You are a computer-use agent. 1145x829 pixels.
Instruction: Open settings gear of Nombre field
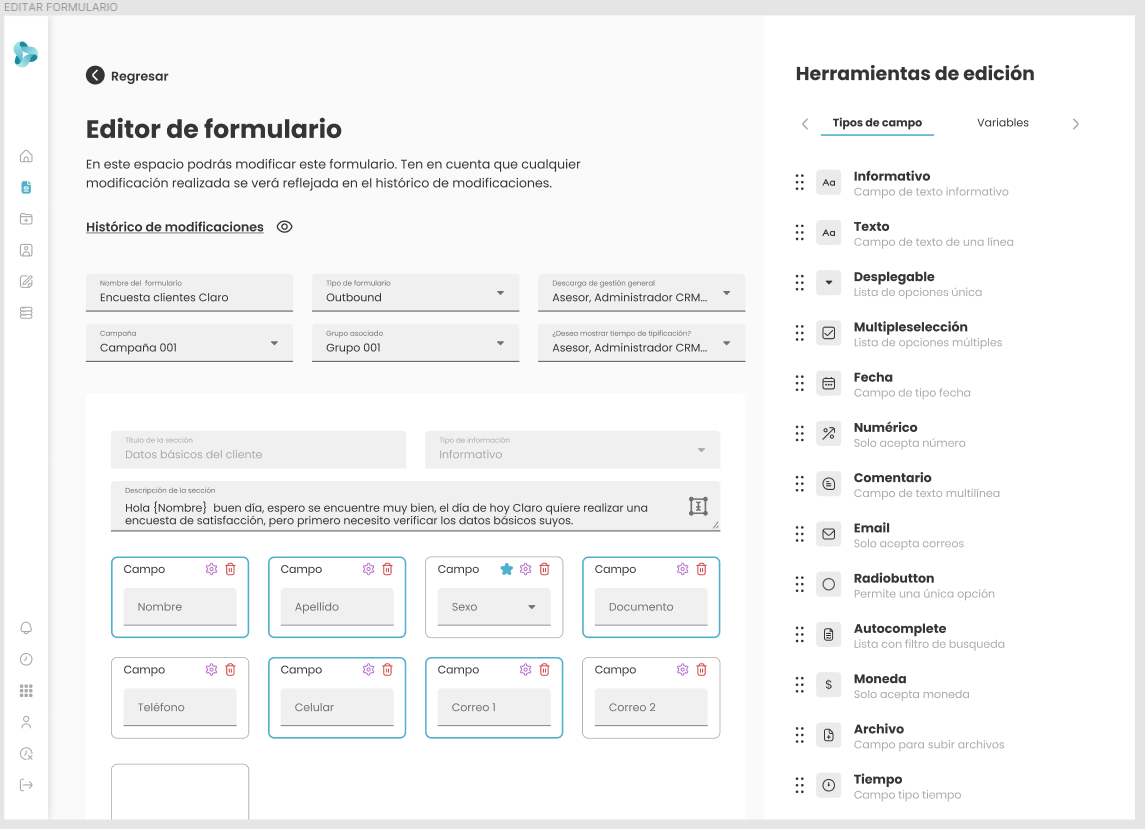(212, 569)
